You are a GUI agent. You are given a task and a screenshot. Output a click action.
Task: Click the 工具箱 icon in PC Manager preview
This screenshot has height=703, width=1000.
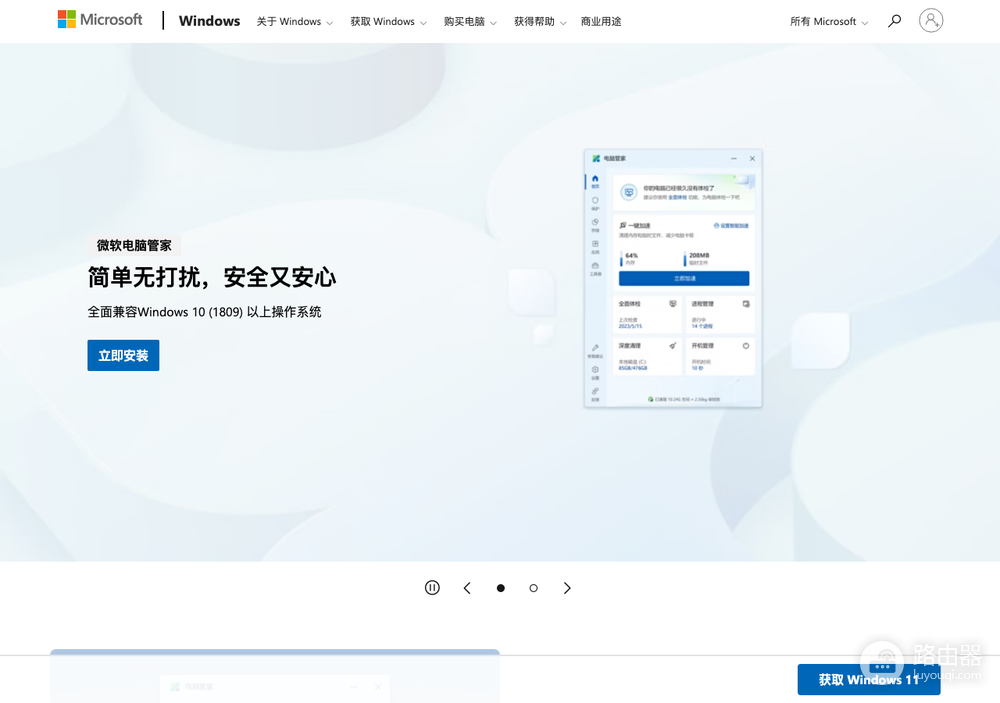tap(595, 268)
